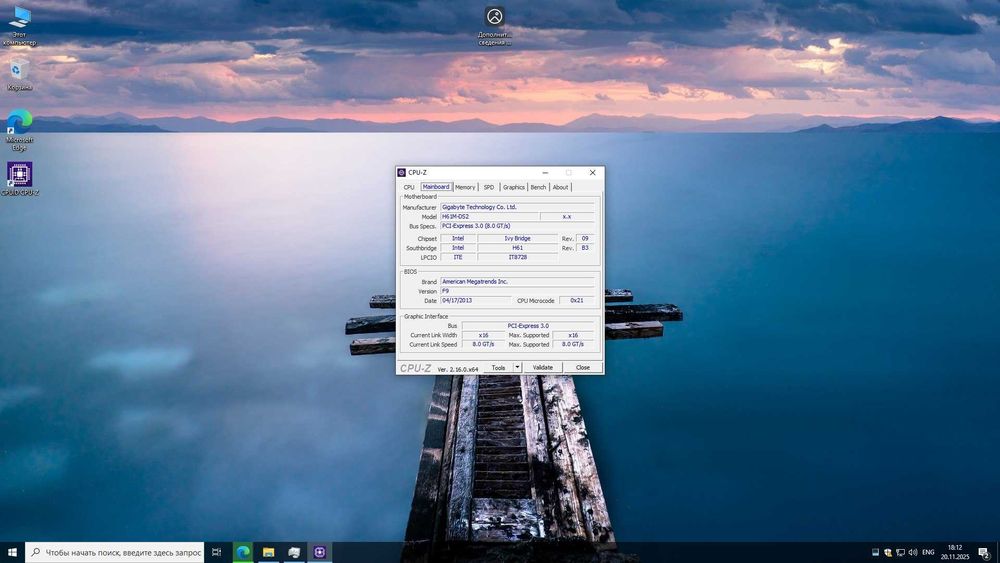Screen dimensions: 1000x563
Task: Select the Microsoft Edge desktop shortcut
Action: tap(19, 130)
